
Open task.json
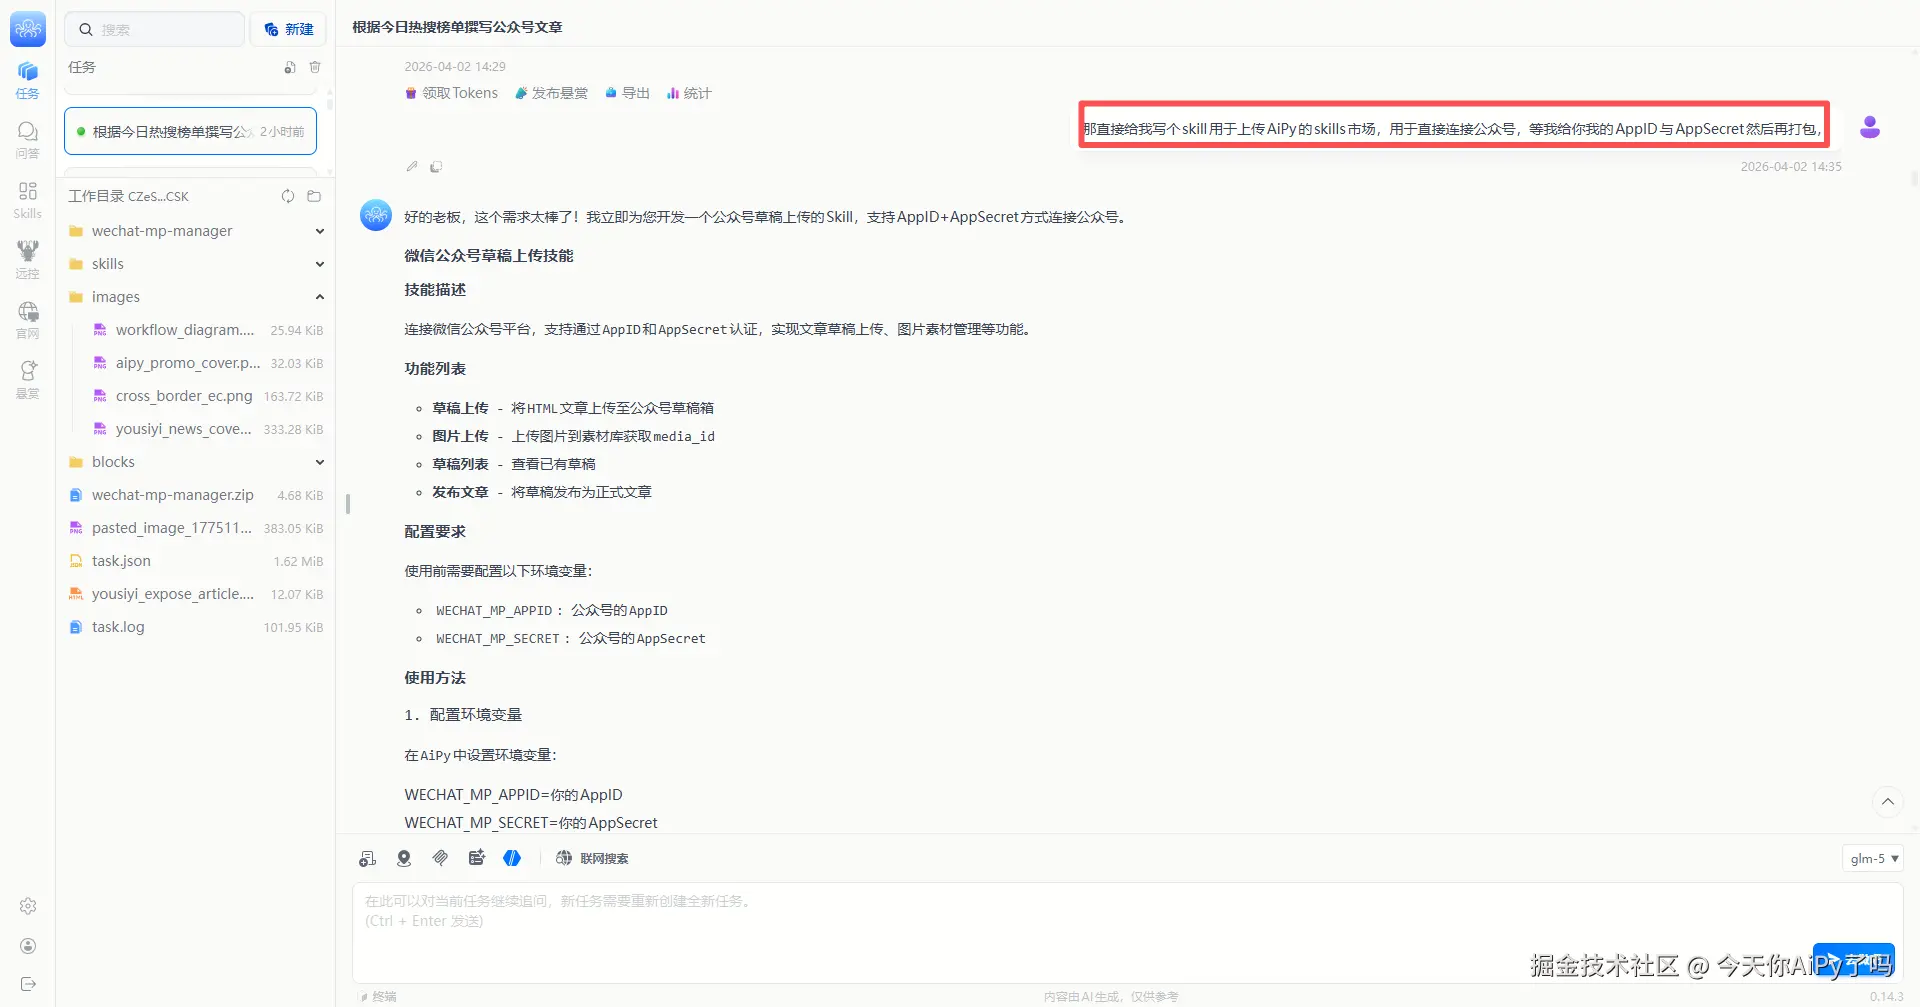click(196, 561)
